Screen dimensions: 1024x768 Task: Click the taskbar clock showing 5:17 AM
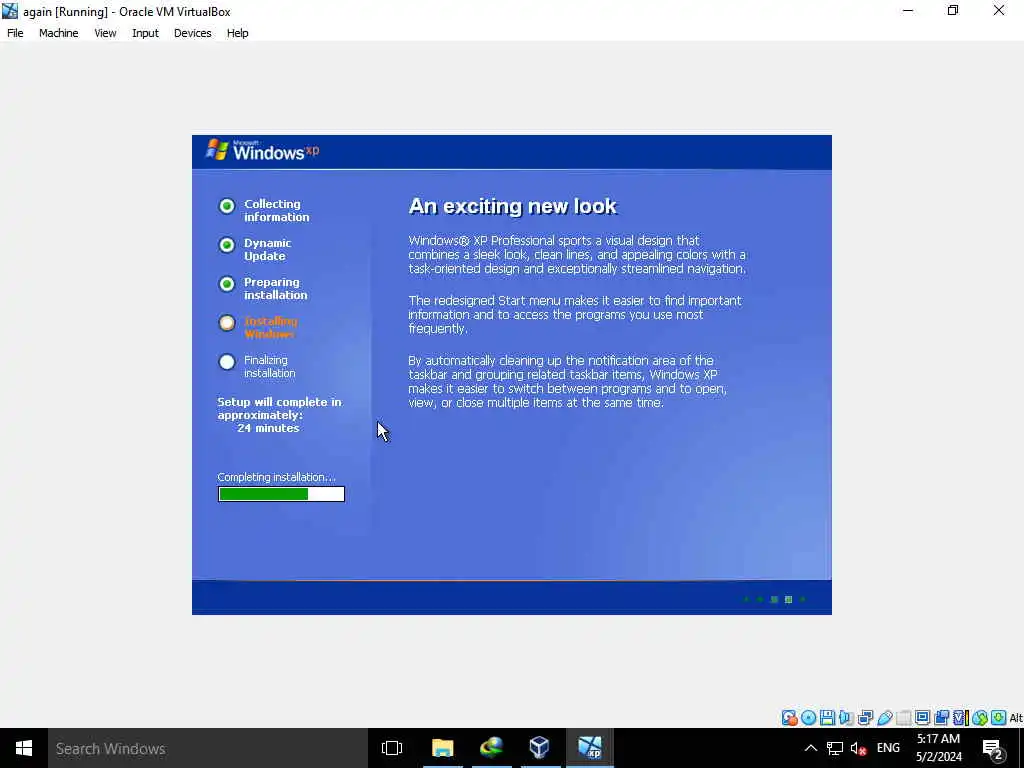[938, 748]
